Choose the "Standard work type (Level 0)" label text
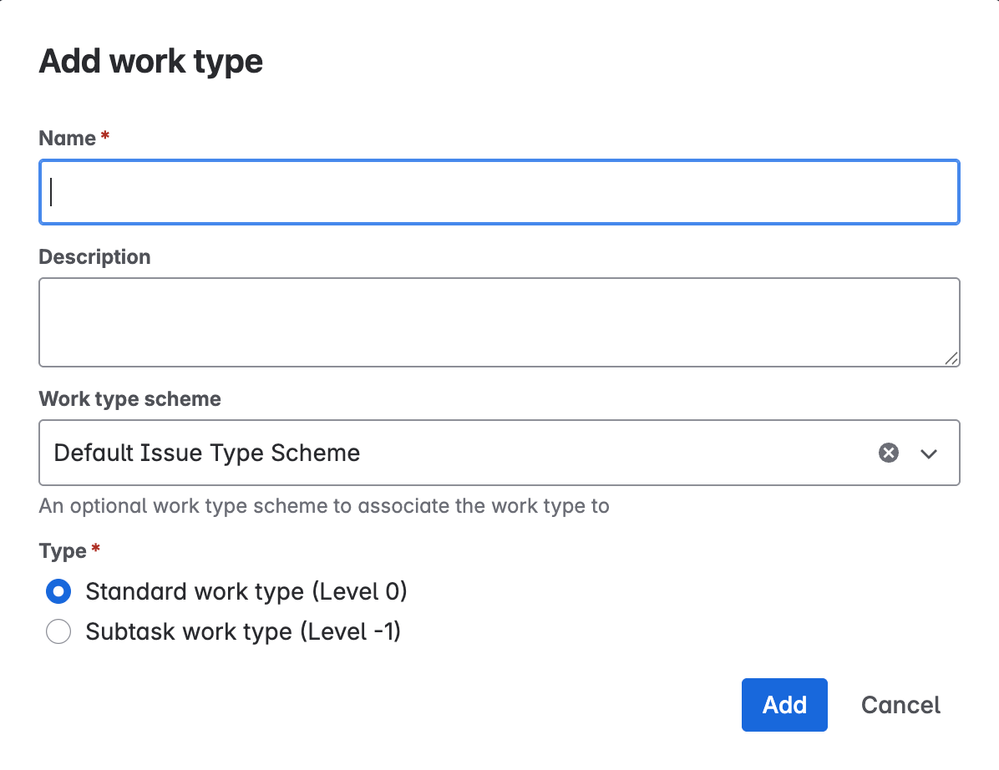The height and width of the screenshot is (770, 999). pos(246,592)
